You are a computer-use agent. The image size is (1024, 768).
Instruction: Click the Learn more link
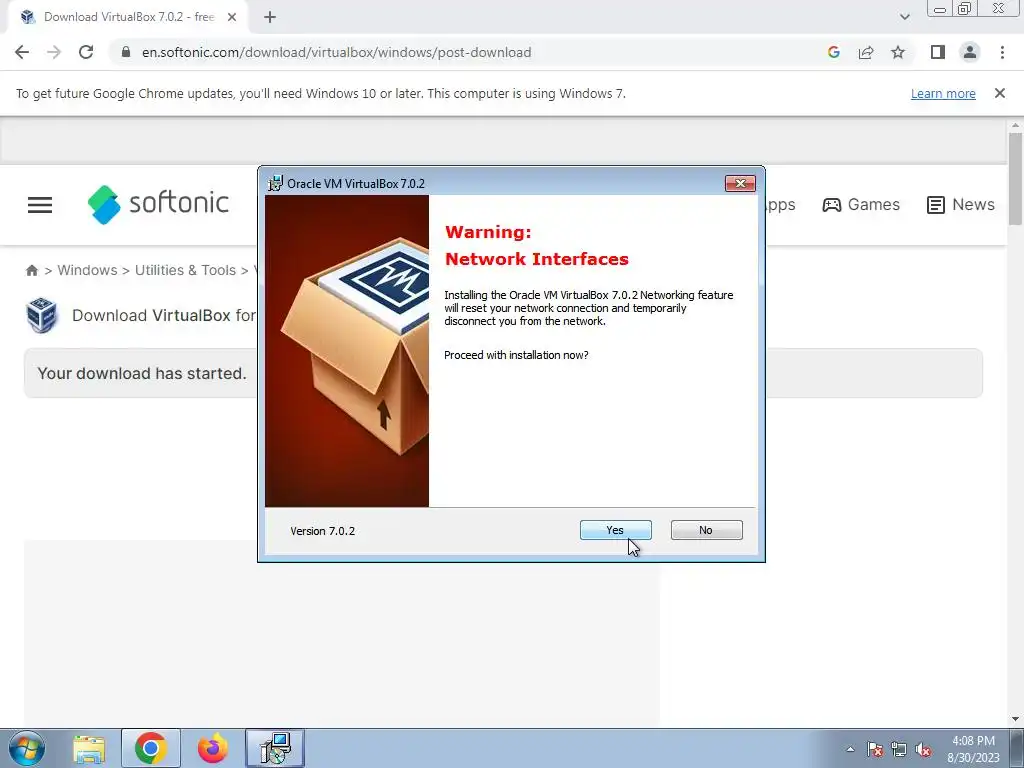tap(943, 93)
